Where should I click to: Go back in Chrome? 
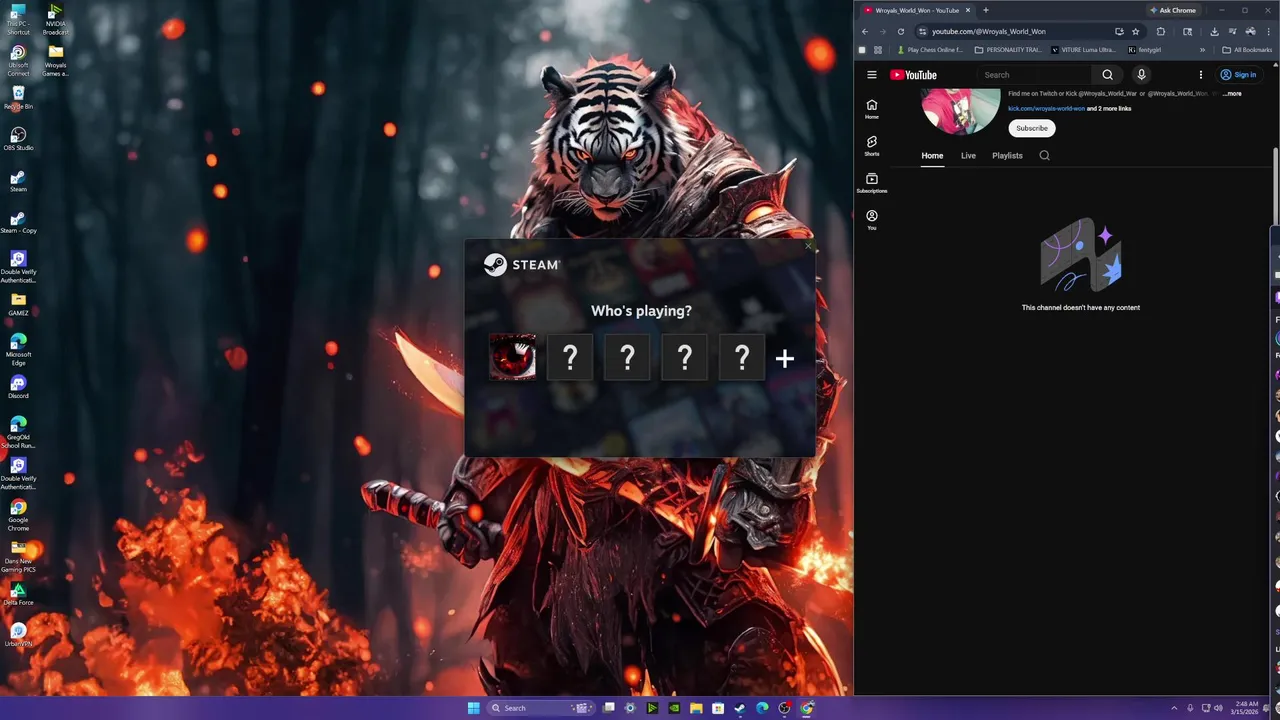coord(865,31)
